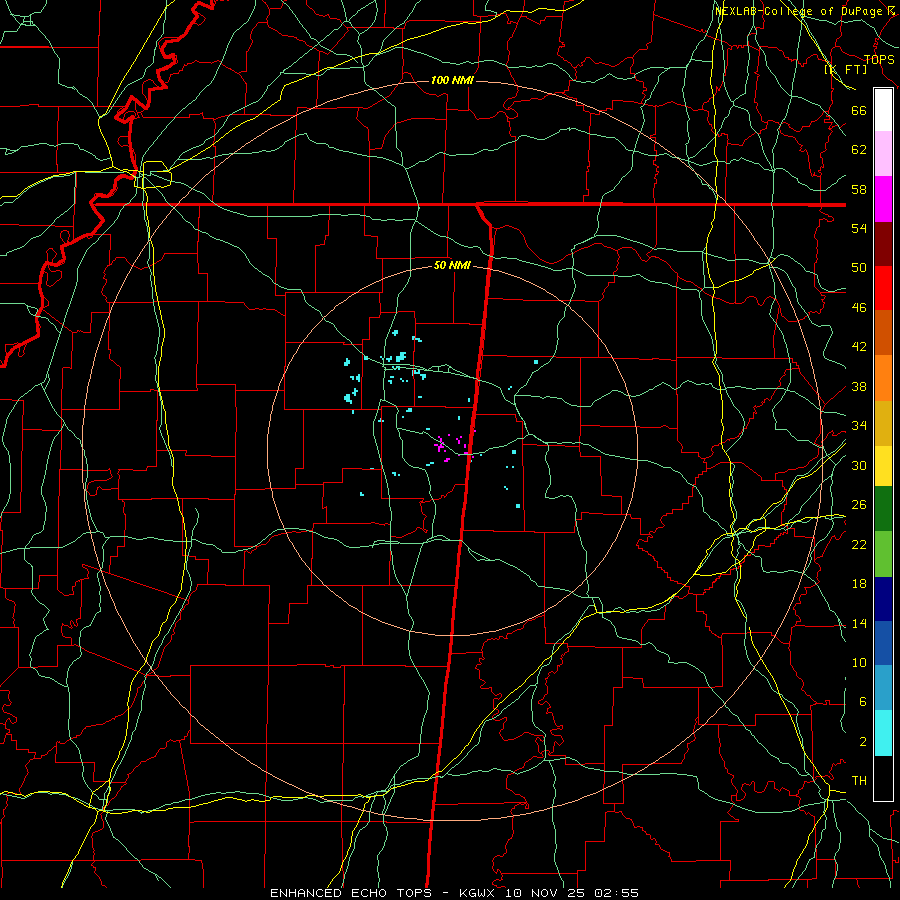Image resolution: width=900 pixels, height=900 pixels.
Task: Click the 02:55 timestamp in the caption
Action: coord(616,893)
